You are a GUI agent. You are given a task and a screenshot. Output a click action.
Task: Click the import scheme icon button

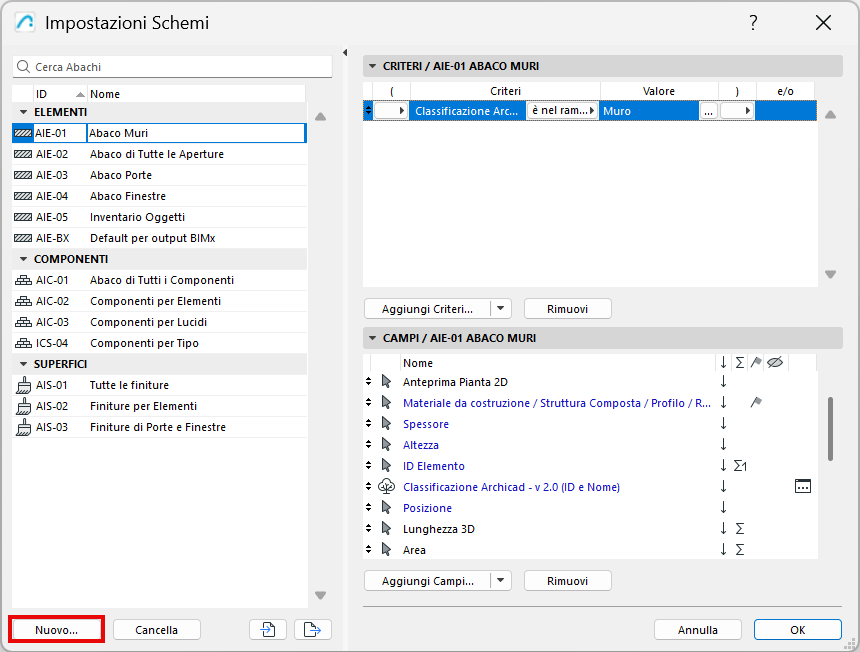point(268,630)
